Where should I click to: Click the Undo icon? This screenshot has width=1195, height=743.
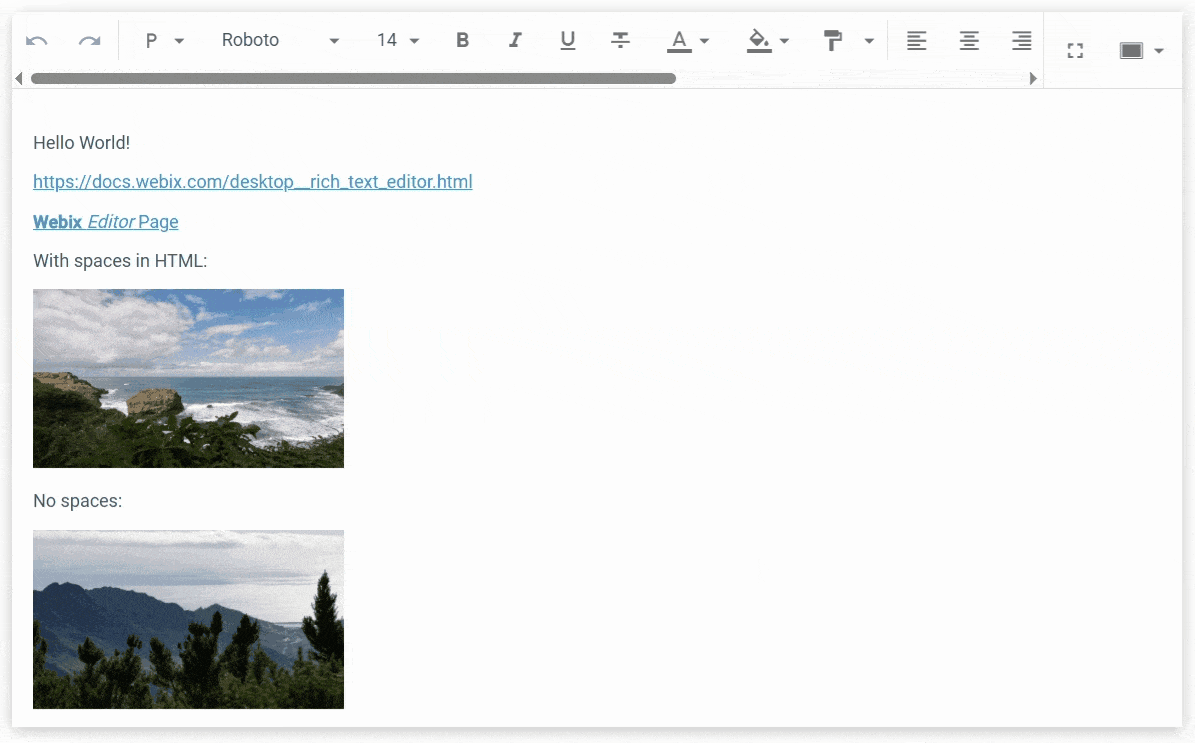click(x=37, y=40)
